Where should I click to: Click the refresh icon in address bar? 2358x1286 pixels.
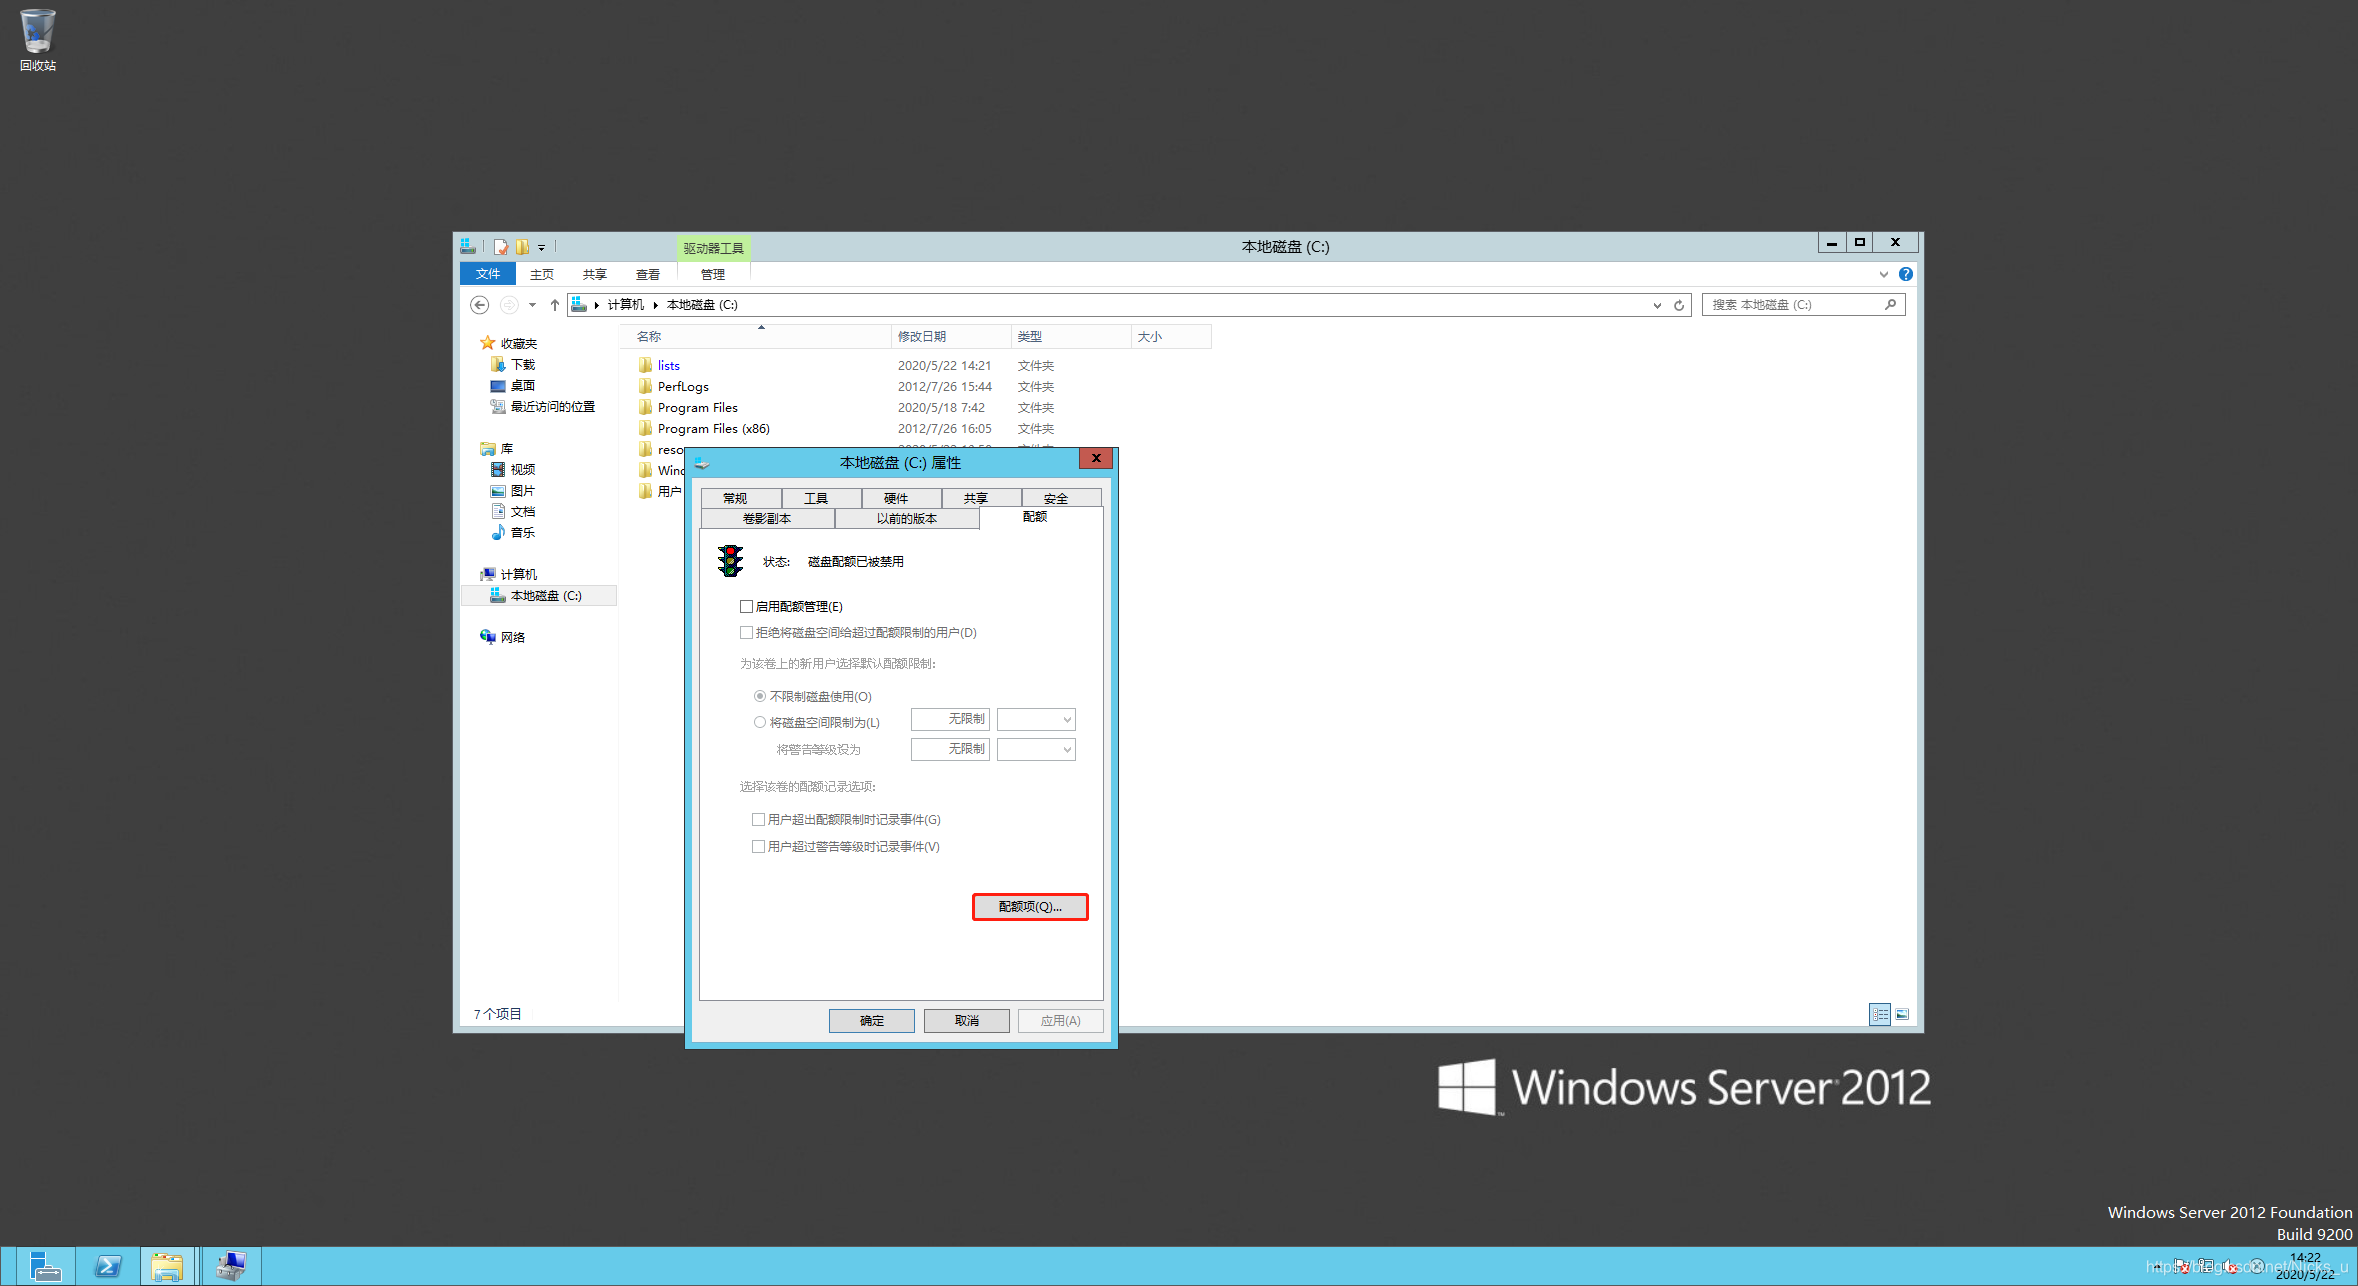pos(1679,305)
